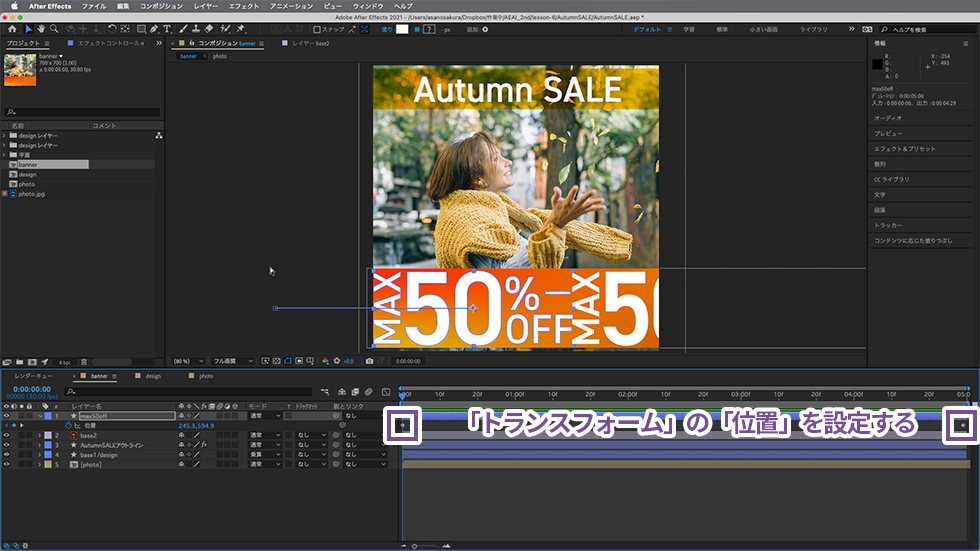Select the Zoom magnifier tool
980x551 pixels.
pyautogui.click(x=54, y=29)
